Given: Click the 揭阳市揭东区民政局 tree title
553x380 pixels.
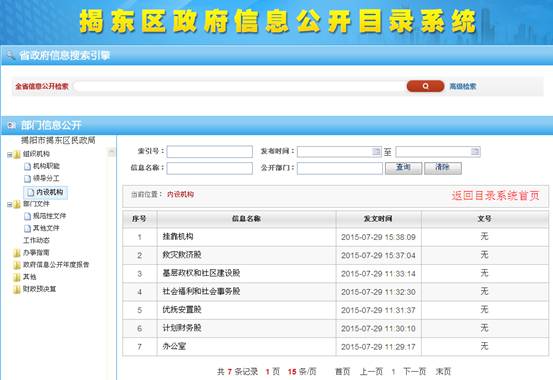Looking at the screenshot, I should click(x=58, y=140).
